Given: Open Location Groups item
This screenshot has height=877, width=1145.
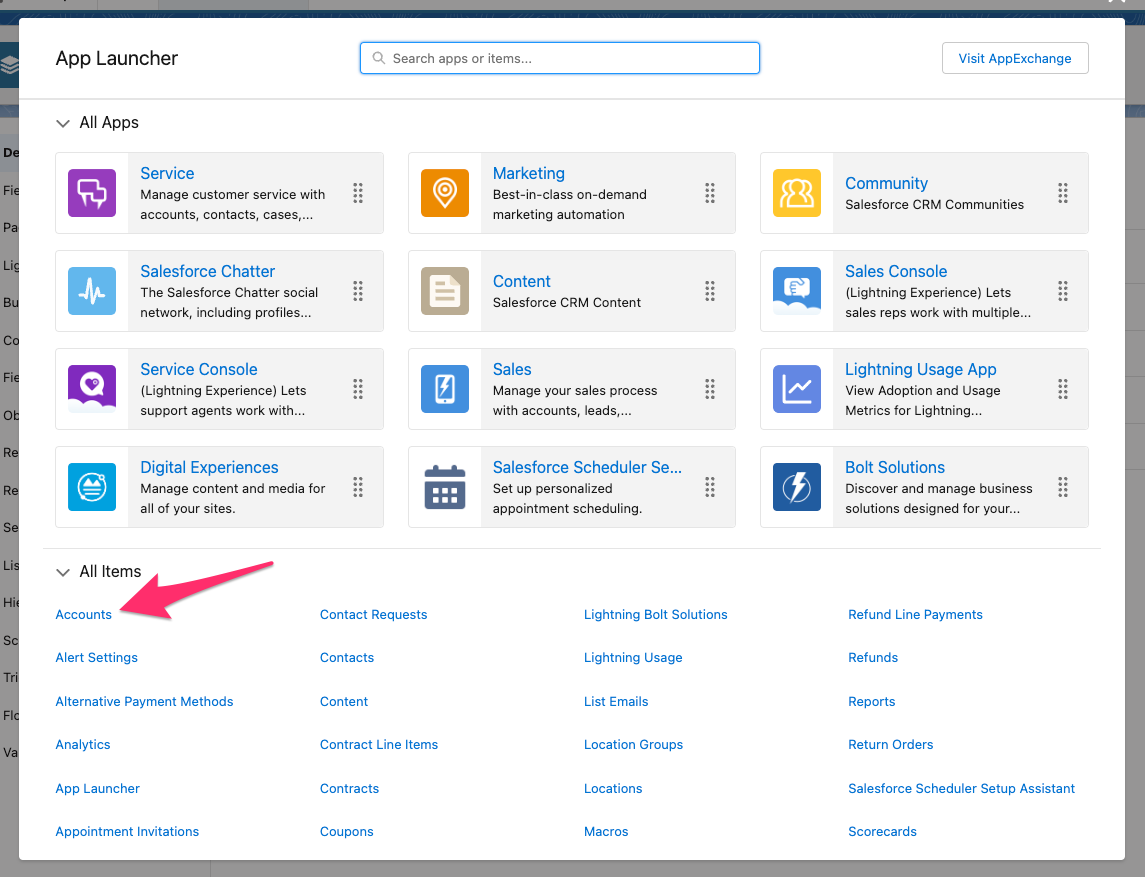Looking at the screenshot, I should pyautogui.click(x=633, y=744).
